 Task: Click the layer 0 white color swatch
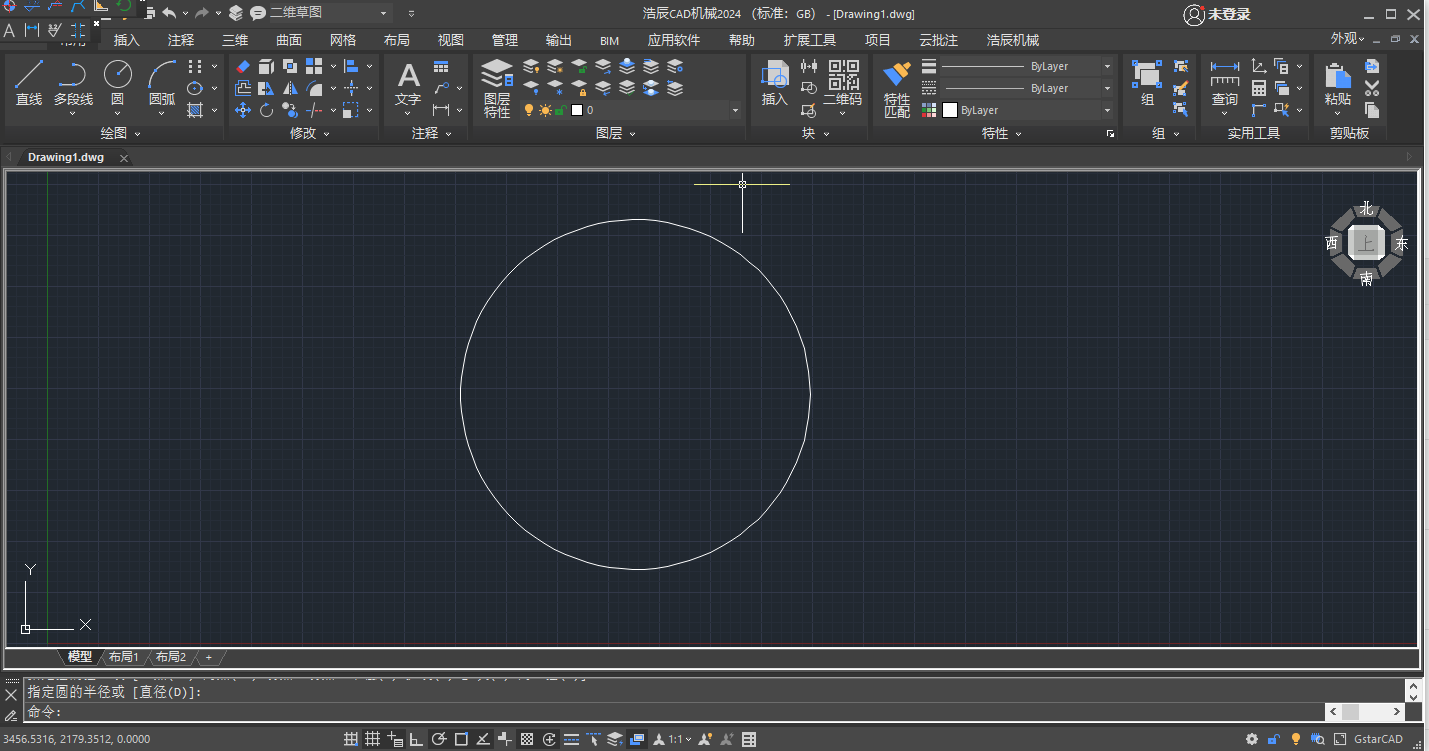pos(577,110)
